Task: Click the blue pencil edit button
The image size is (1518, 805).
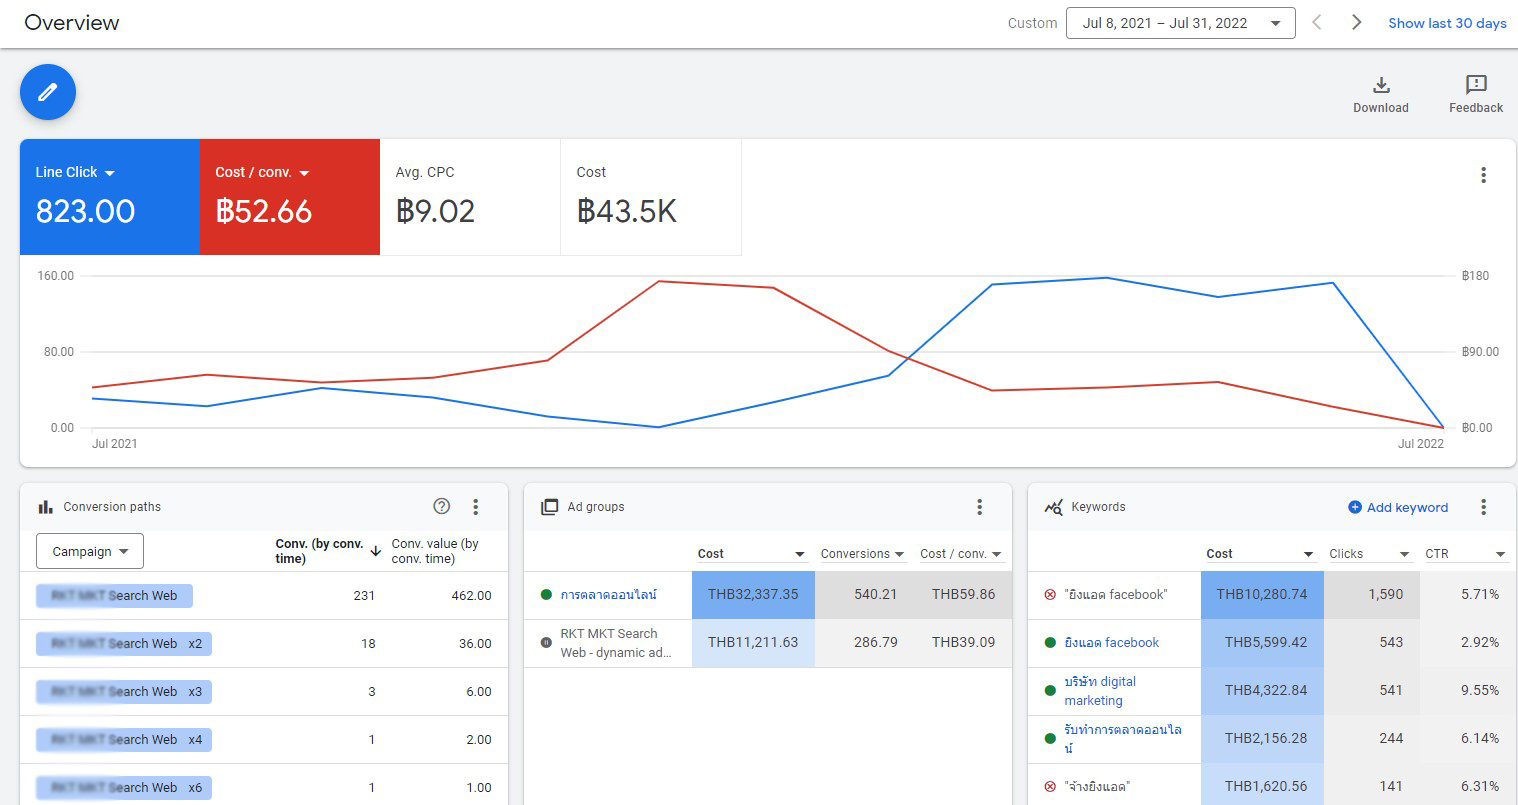Action: [x=48, y=92]
